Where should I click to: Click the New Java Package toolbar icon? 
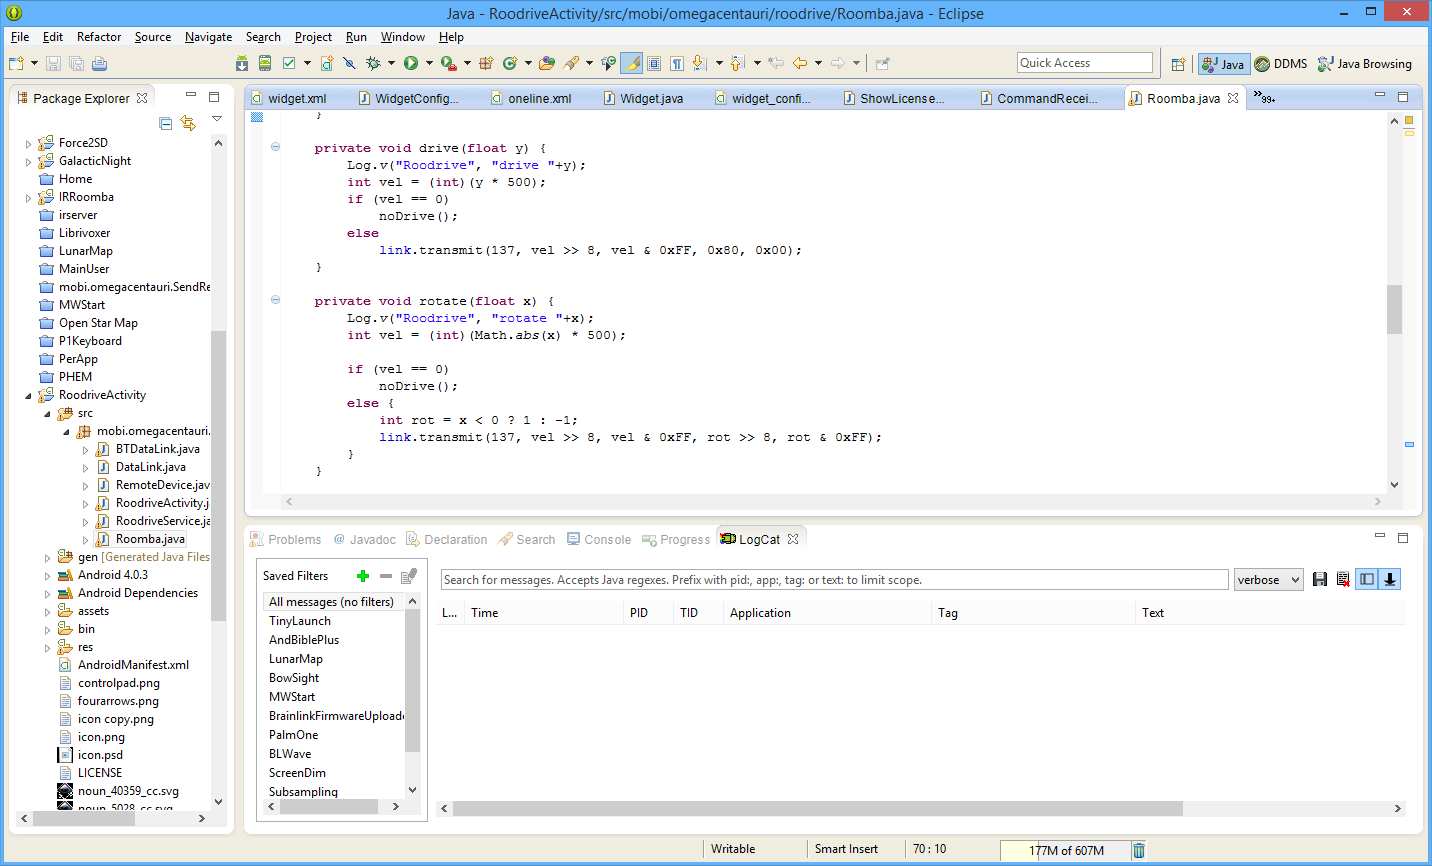[x=486, y=63]
